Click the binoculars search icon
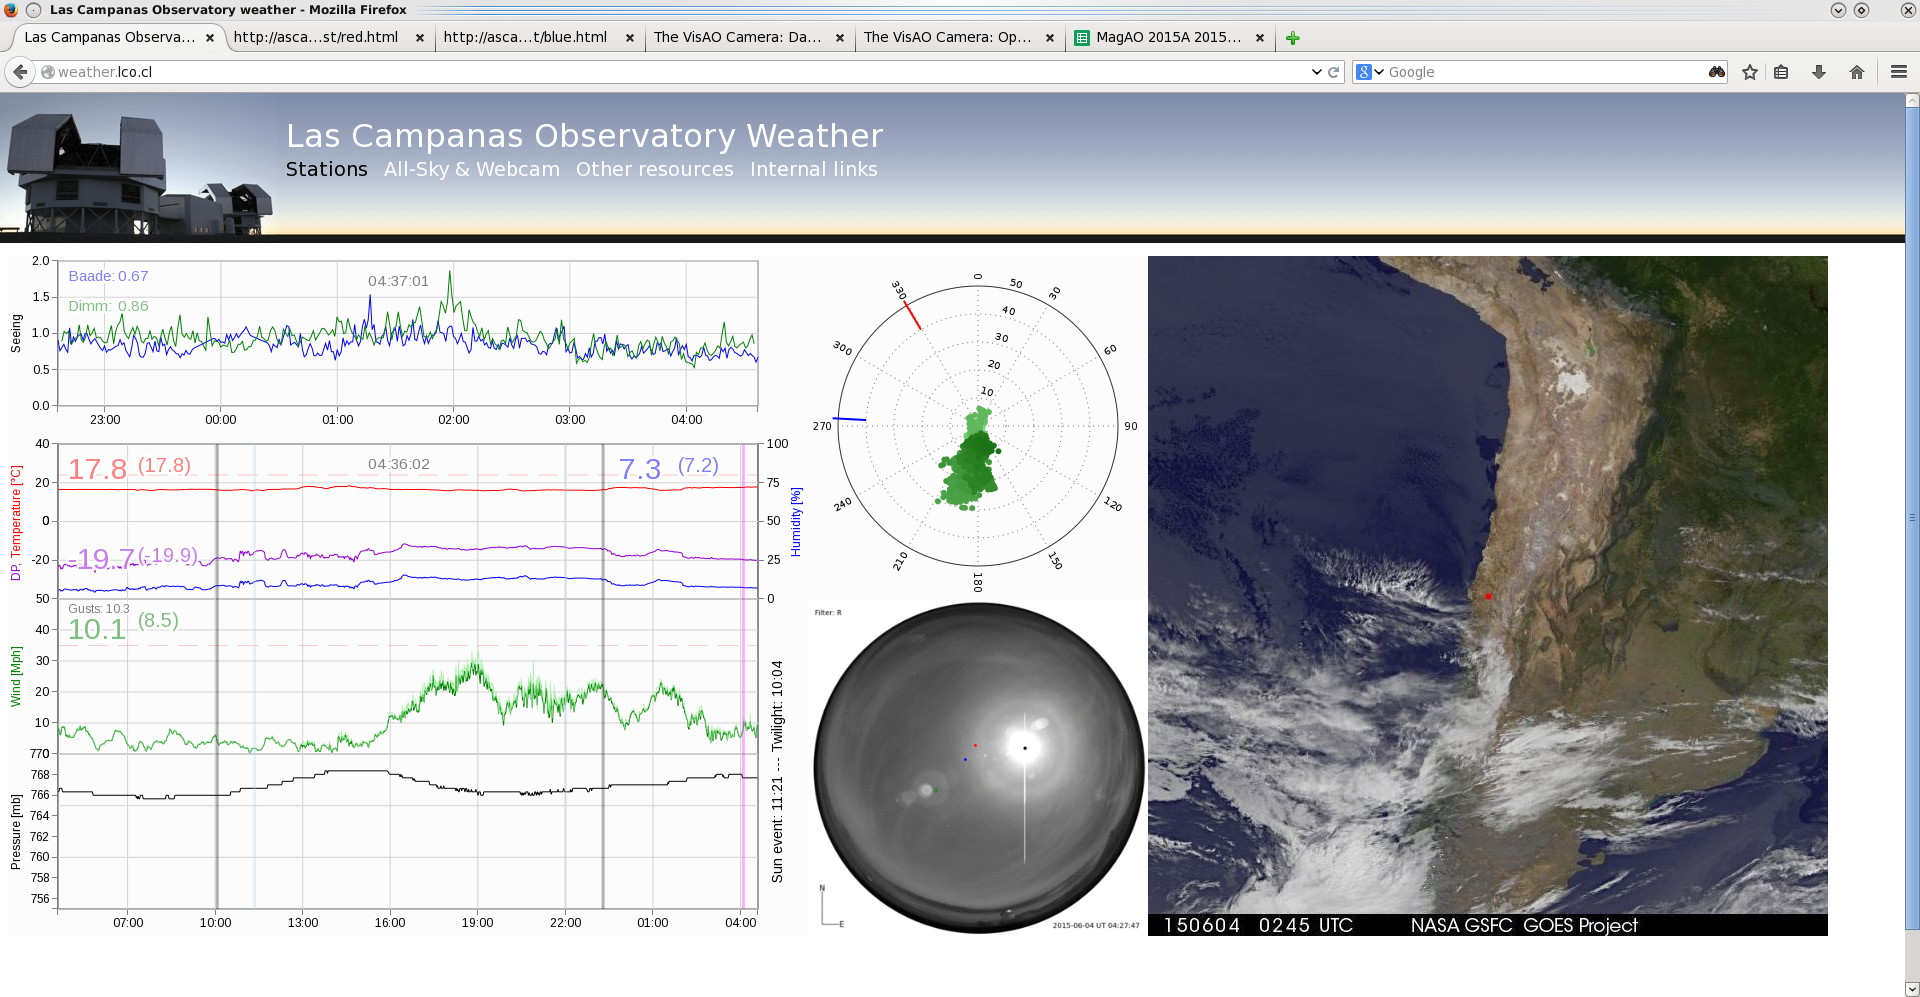 tap(1717, 72)
